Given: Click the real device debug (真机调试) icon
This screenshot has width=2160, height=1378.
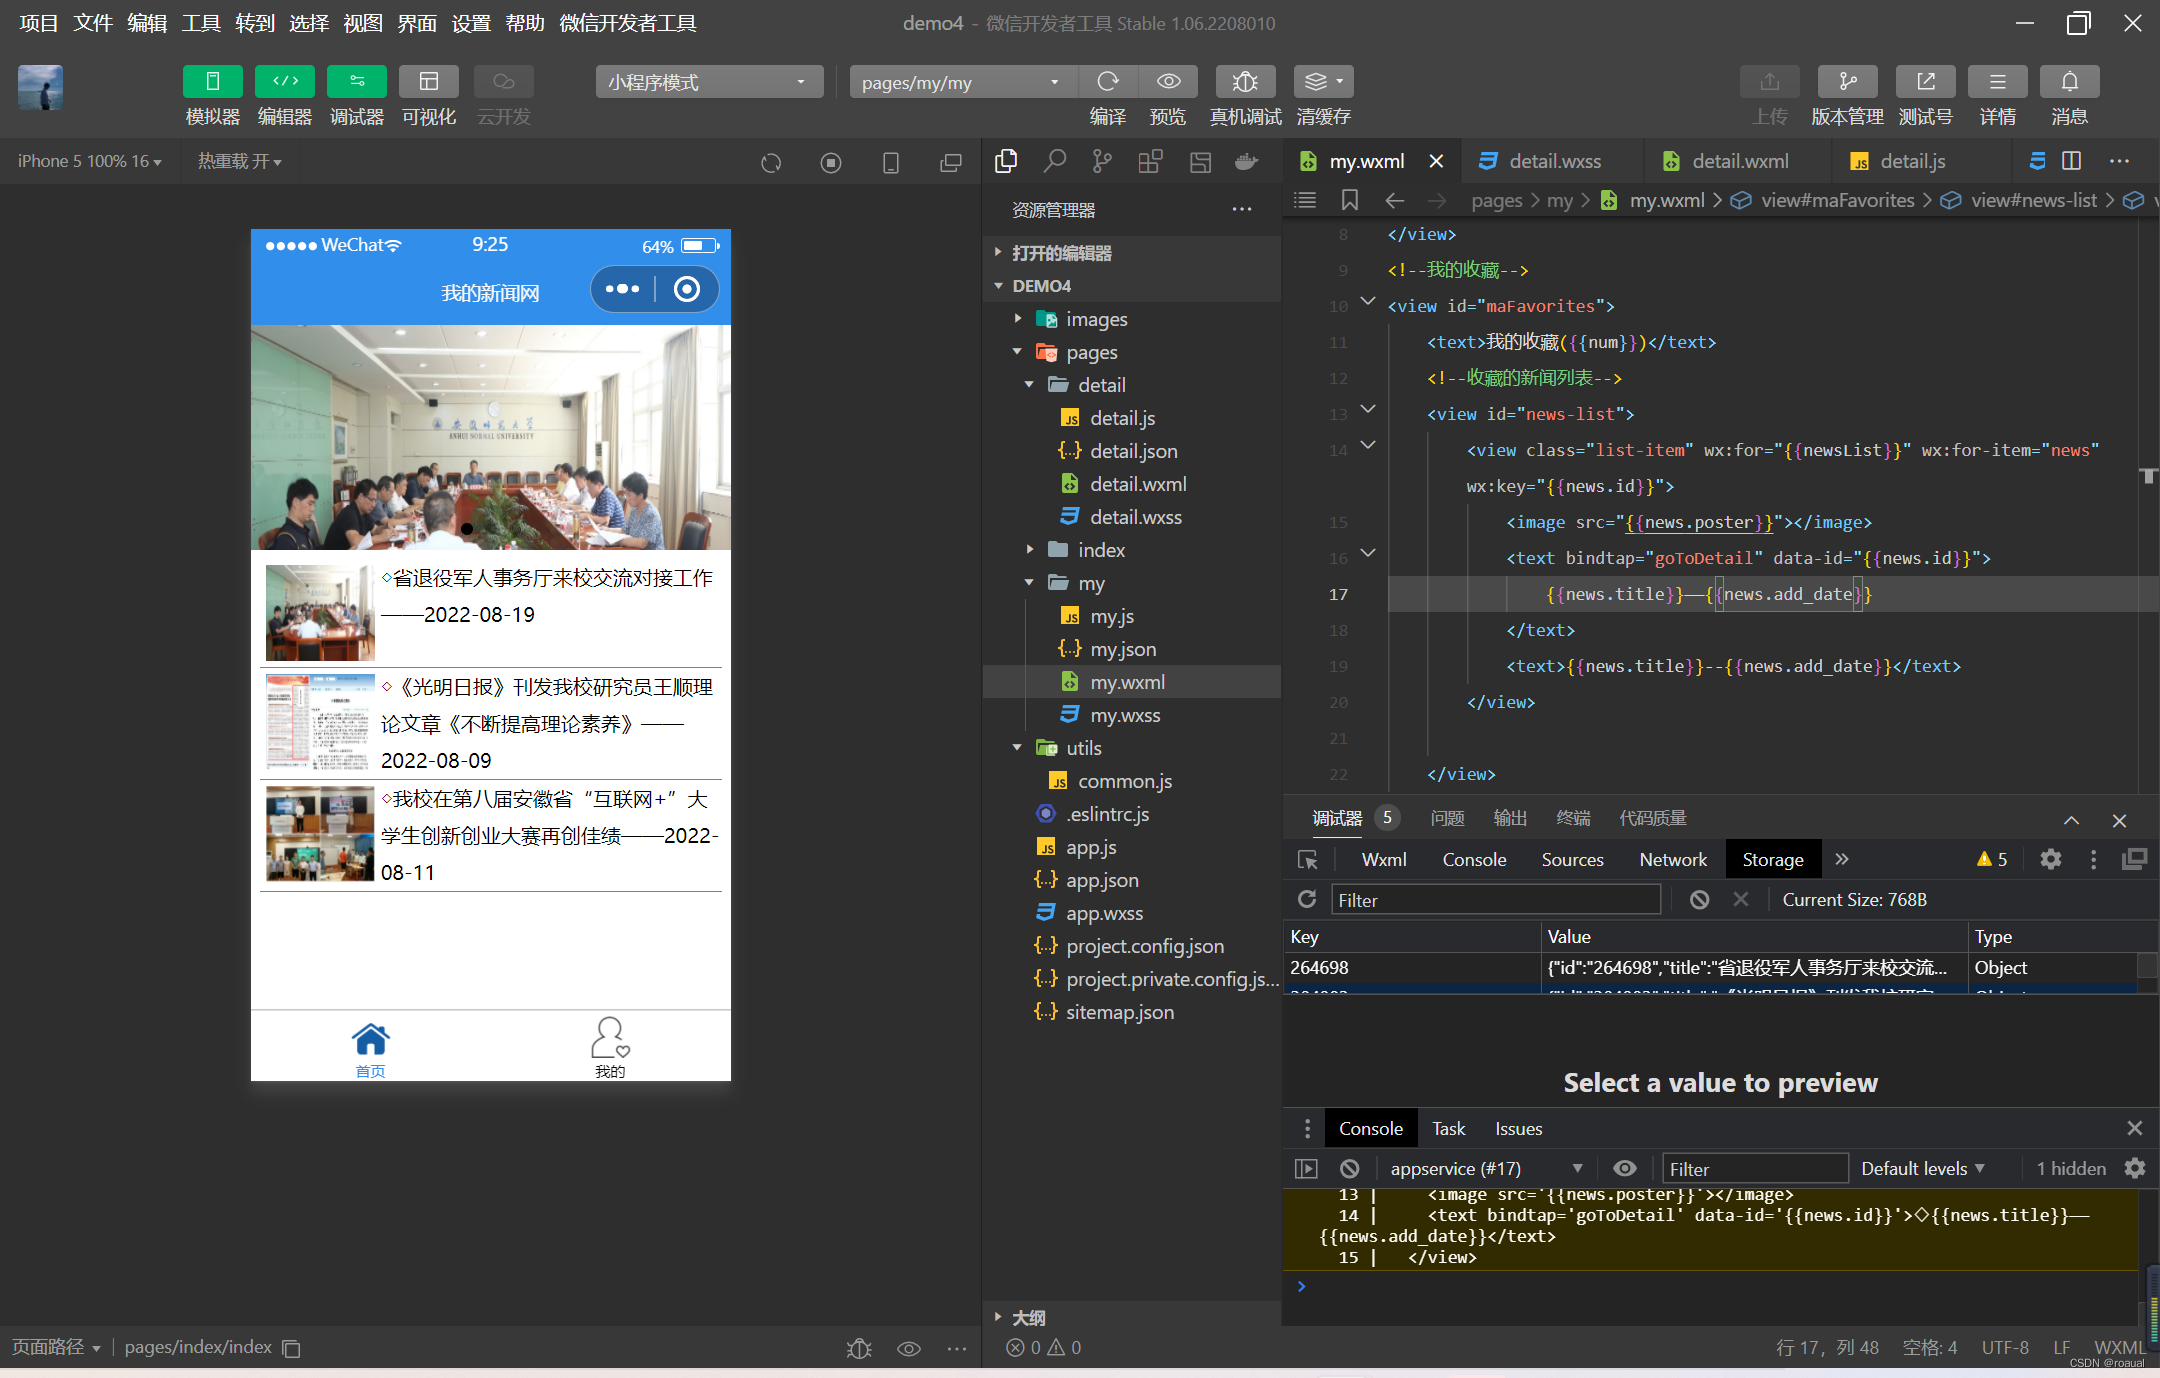Looking at the screenshot, I should pyautogui.click(x=1244, y=82).
